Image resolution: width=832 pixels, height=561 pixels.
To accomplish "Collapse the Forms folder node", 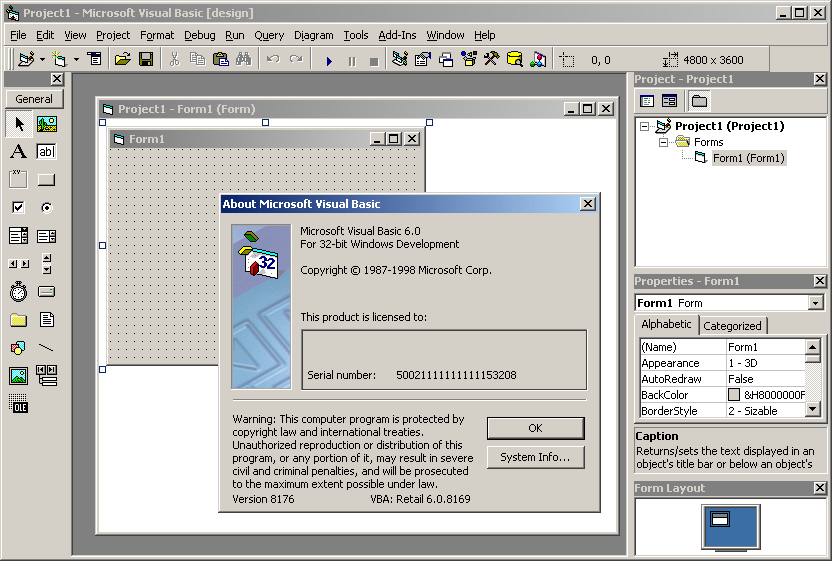I will pos(663,142).
